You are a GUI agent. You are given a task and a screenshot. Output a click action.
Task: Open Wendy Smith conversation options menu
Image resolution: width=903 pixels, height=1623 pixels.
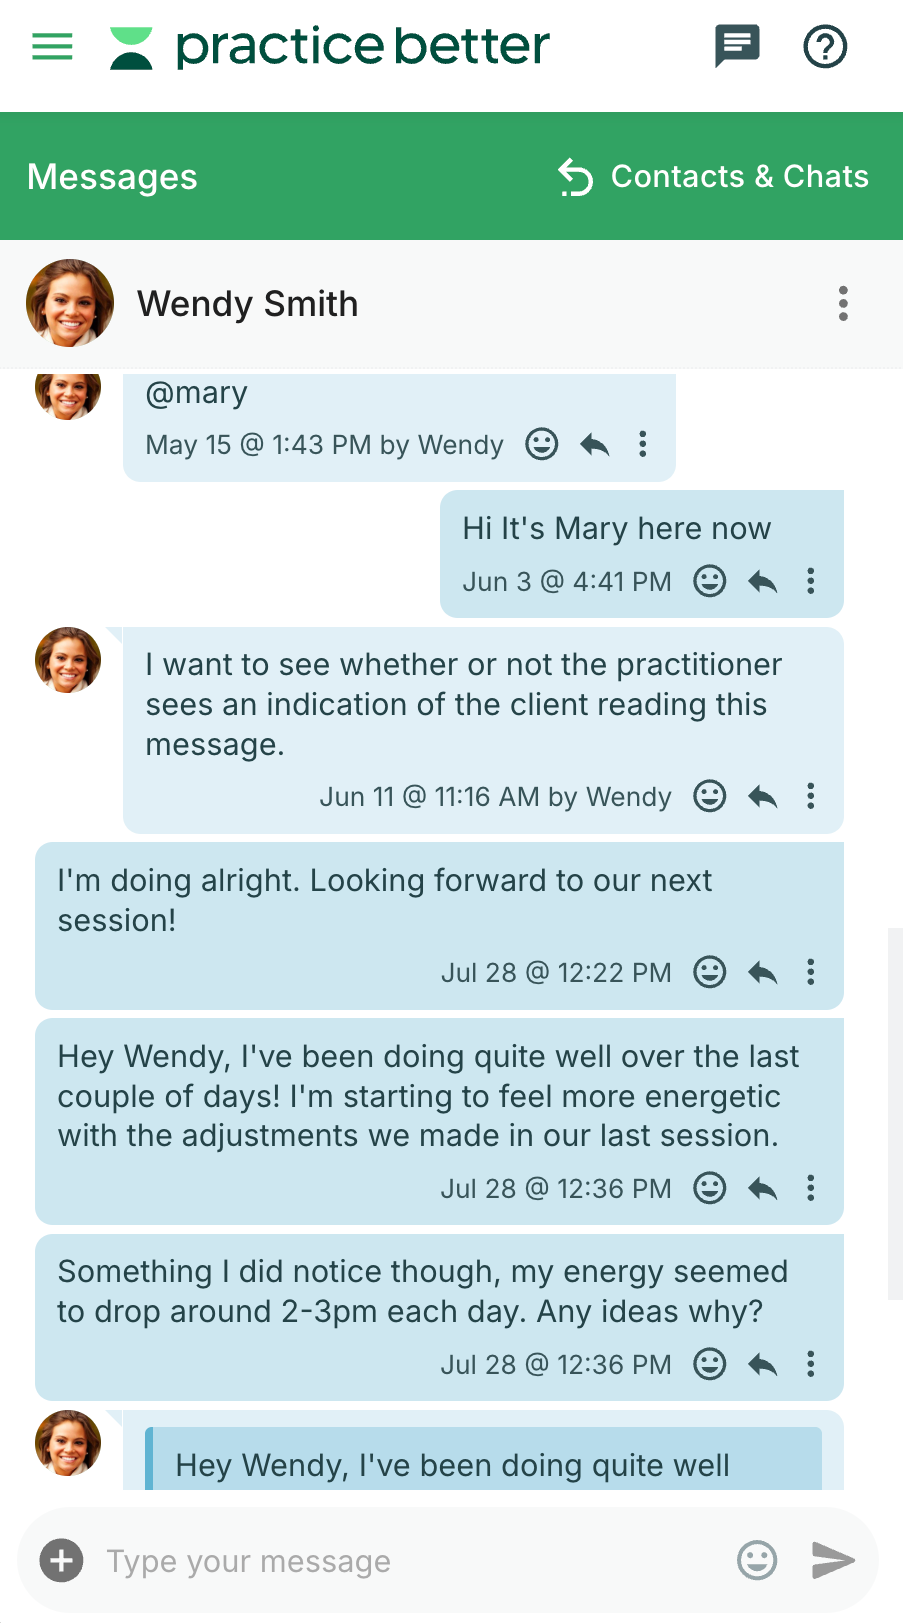pyautogui.click(x=843, y=303)
